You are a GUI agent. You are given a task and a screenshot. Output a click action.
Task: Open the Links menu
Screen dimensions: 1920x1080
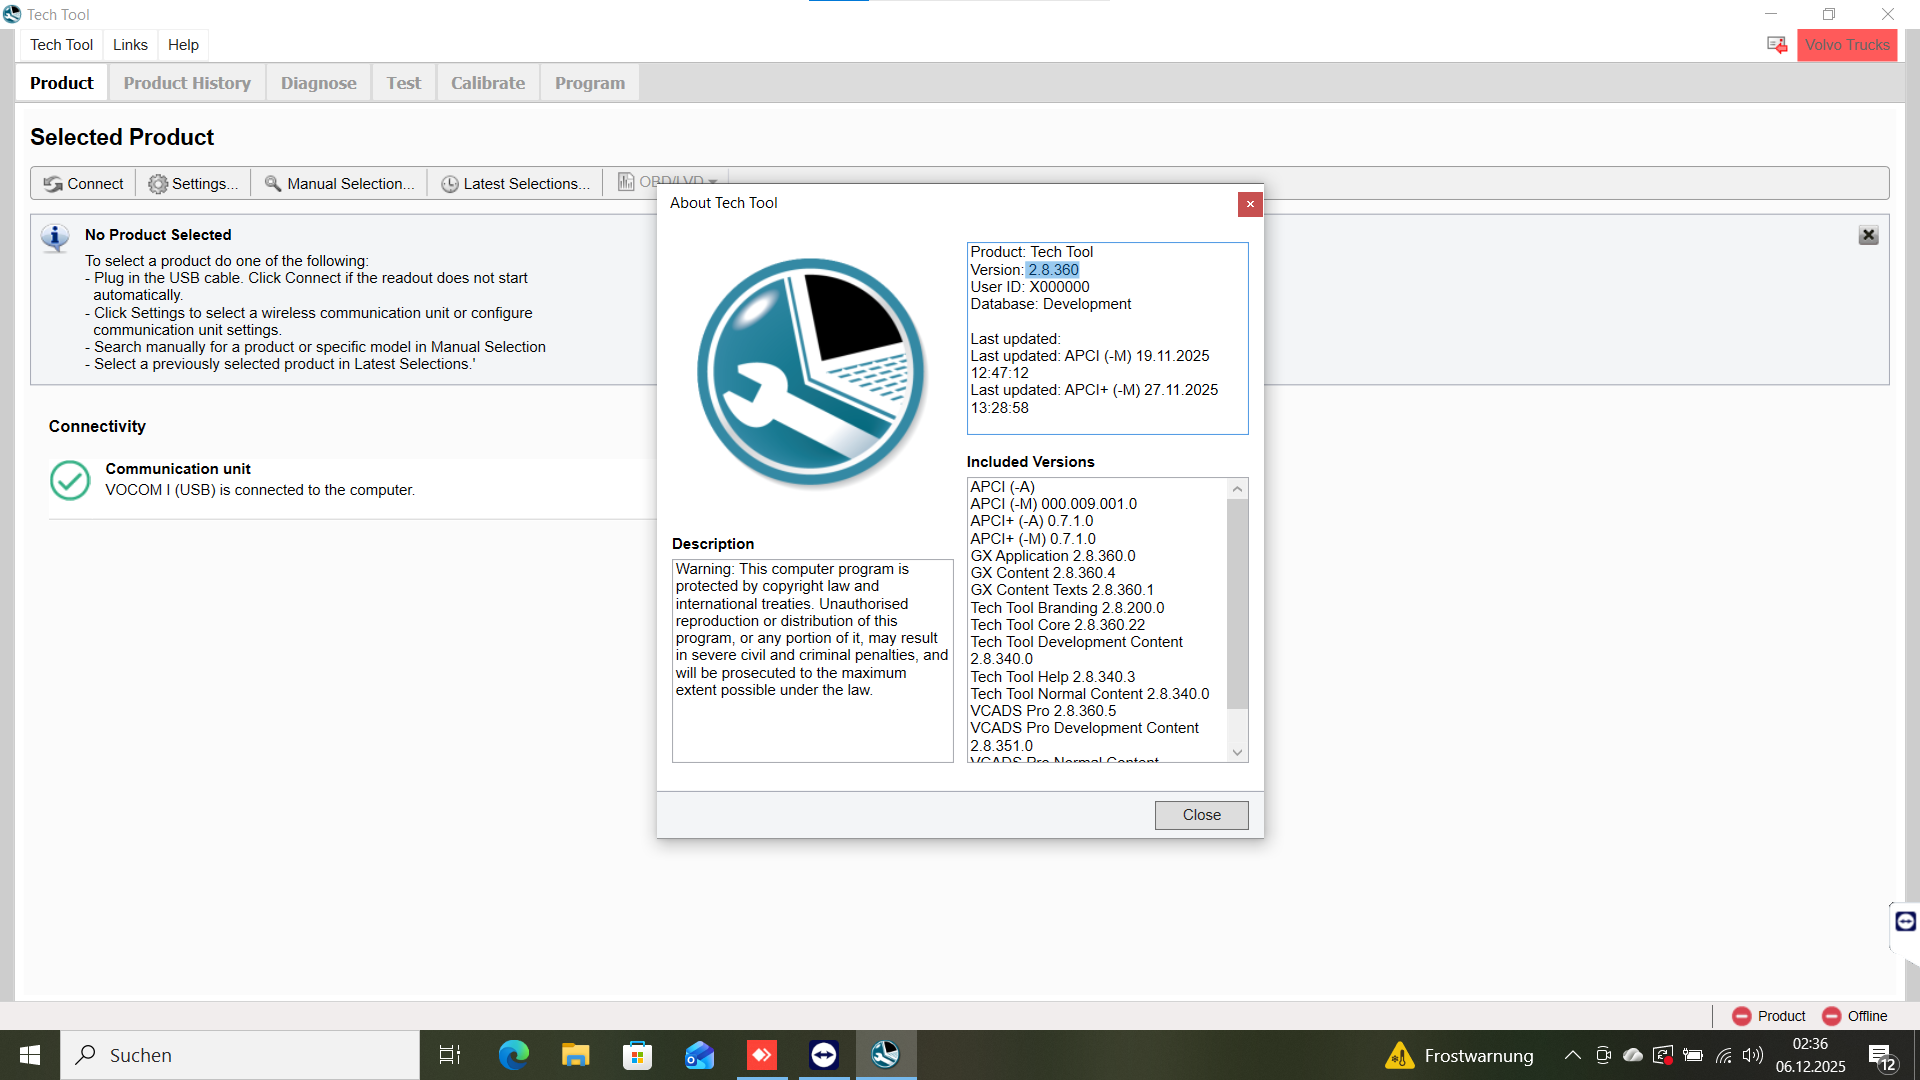click(130, 45)
